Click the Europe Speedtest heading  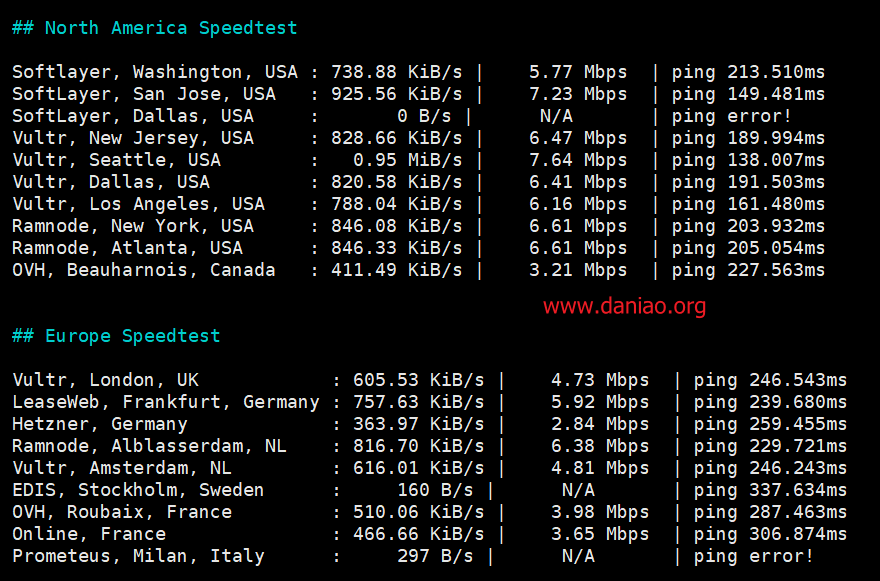tap(116, 336)
